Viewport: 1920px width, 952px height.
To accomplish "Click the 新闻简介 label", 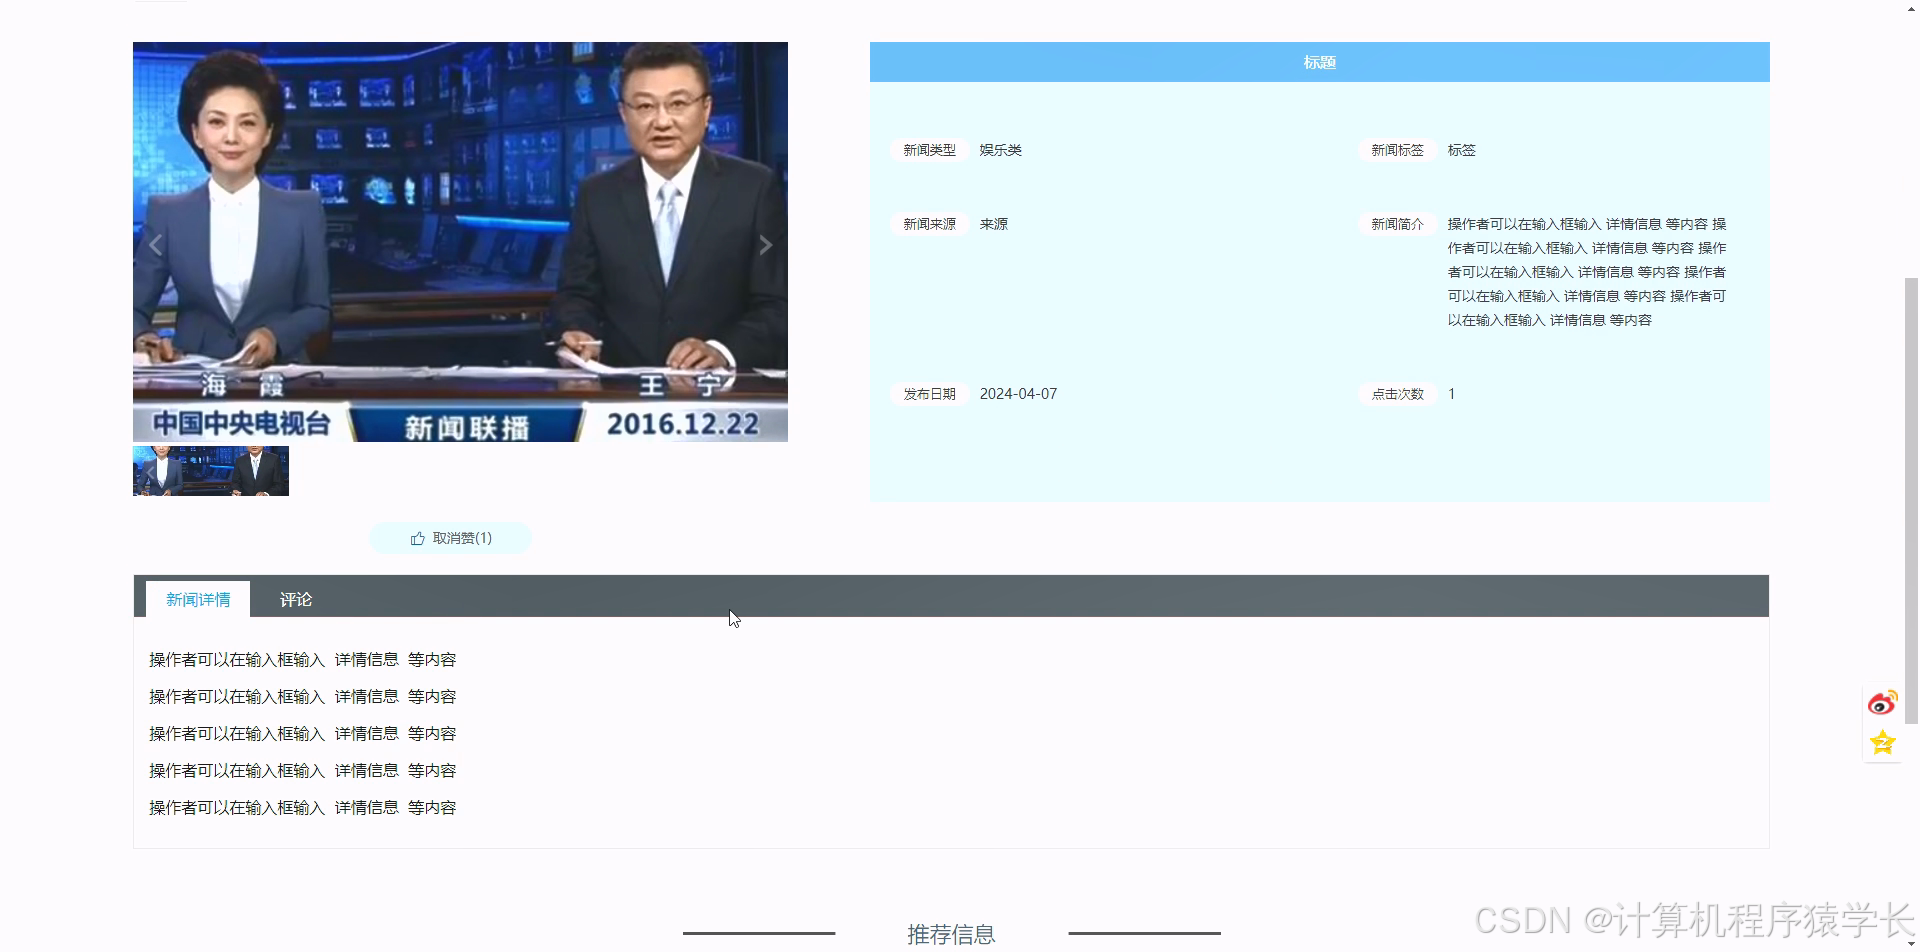I will (1397, 224).
